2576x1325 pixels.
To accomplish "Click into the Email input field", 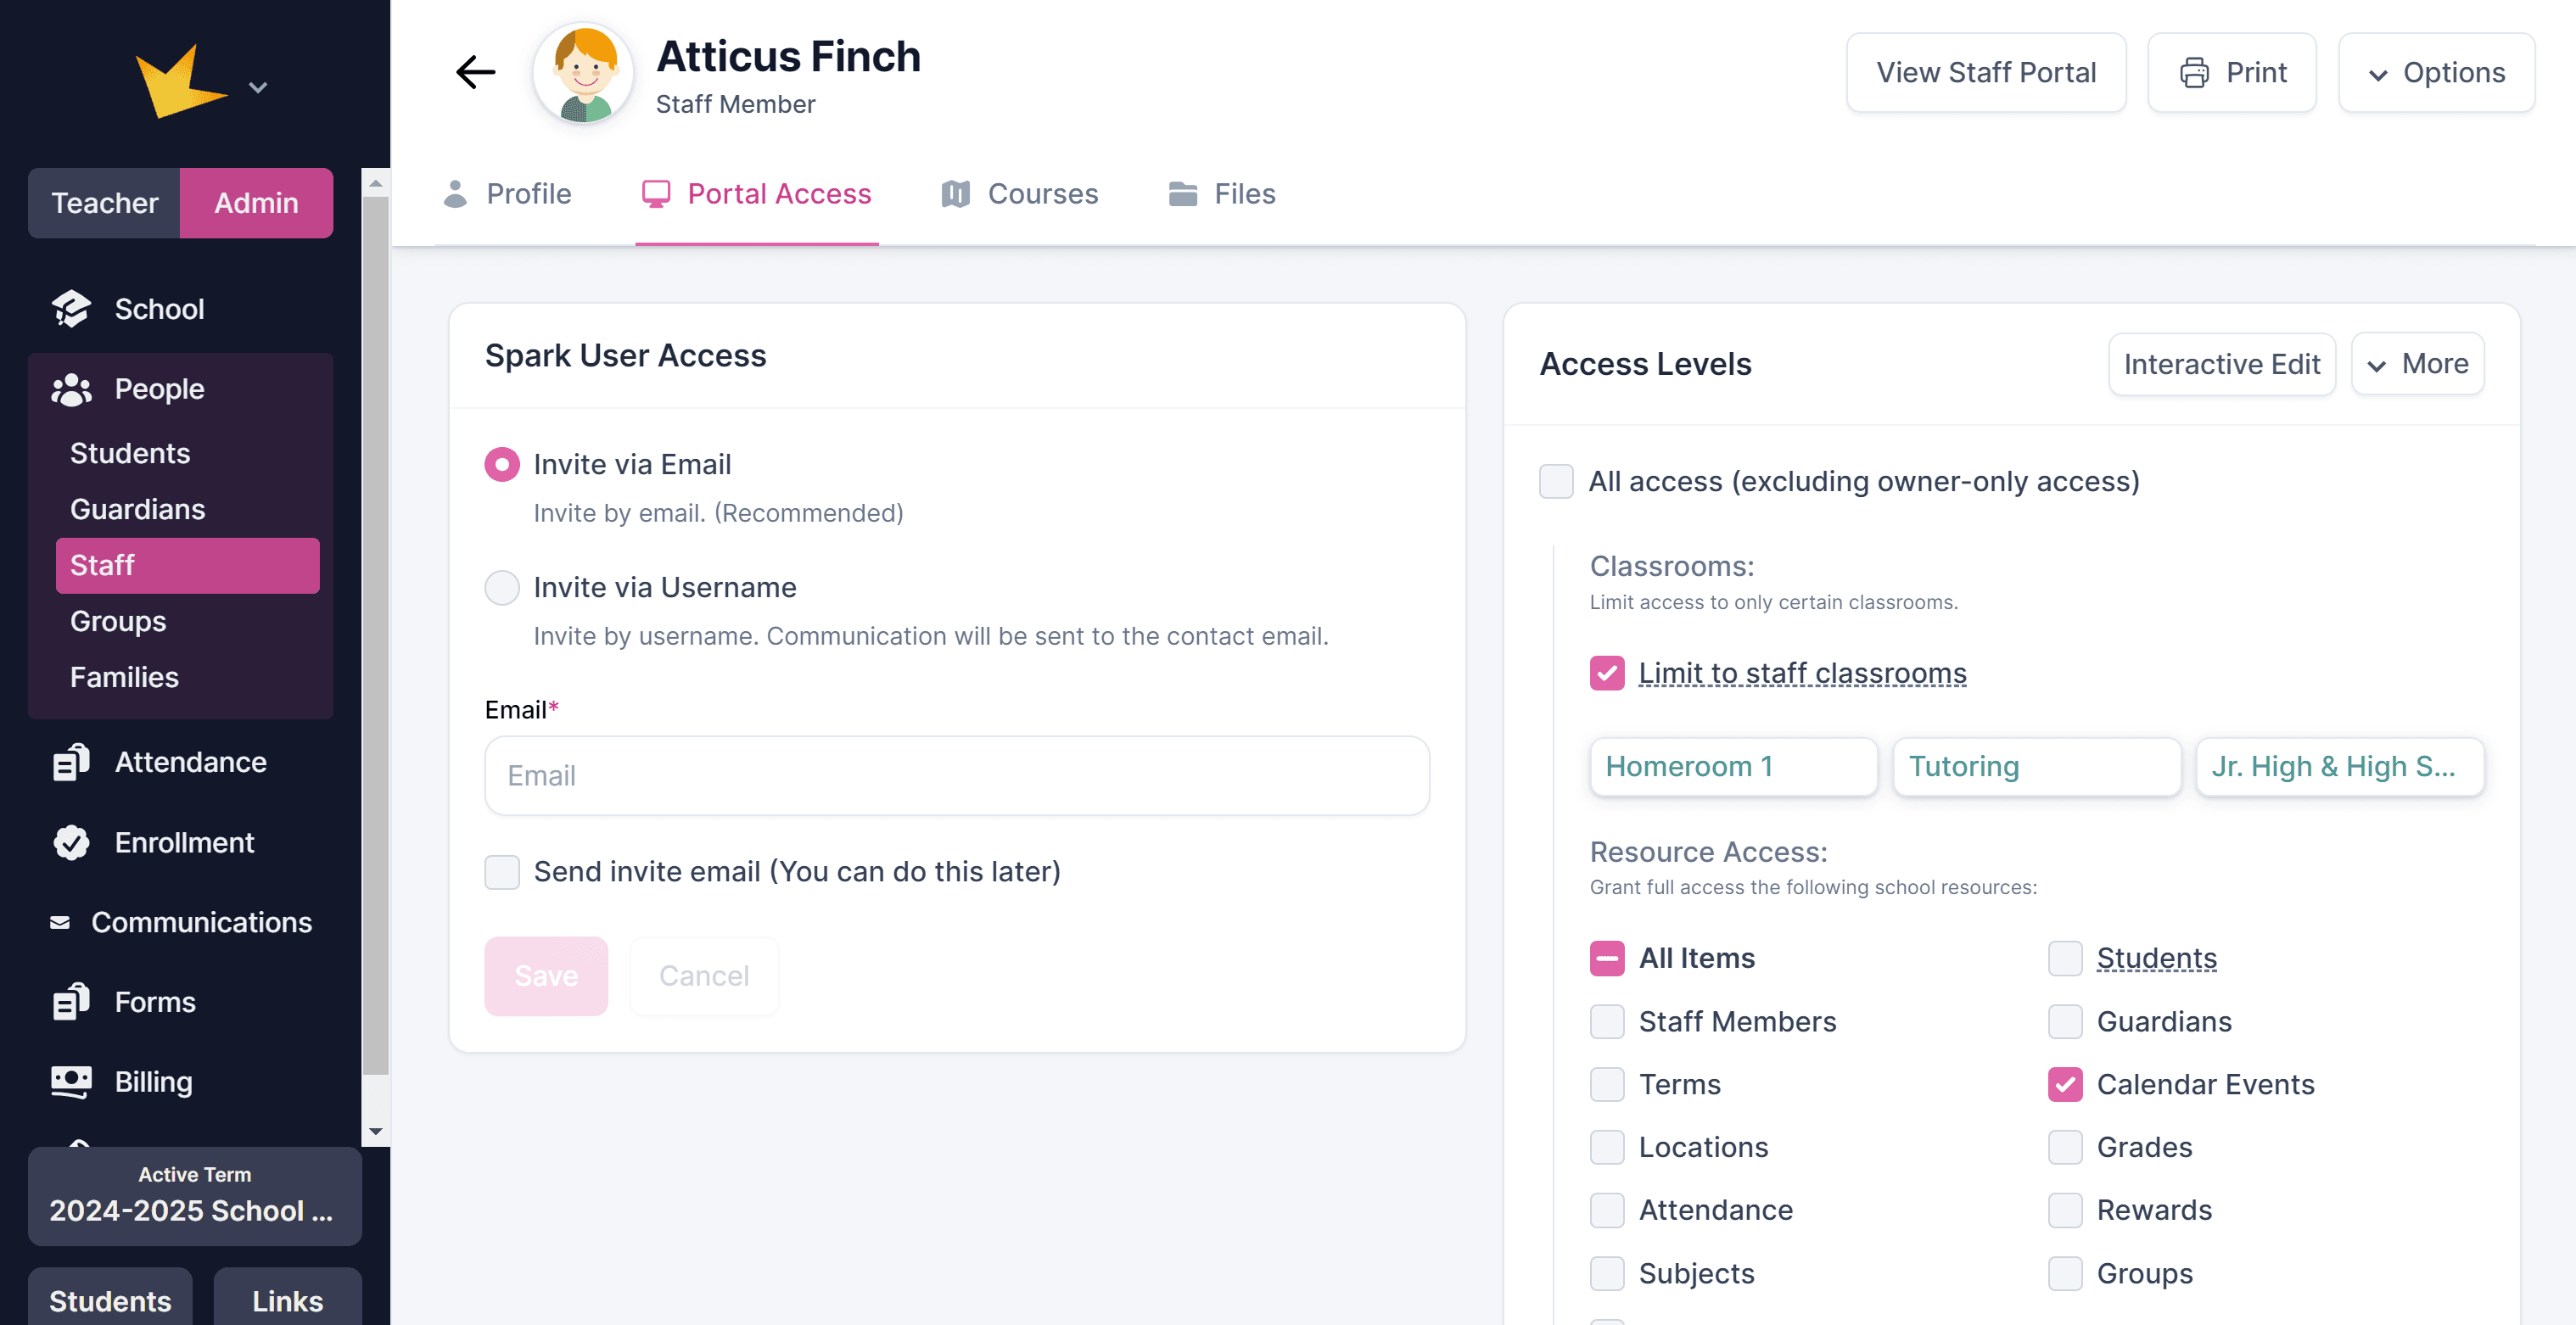I will [x=957, y=776].
